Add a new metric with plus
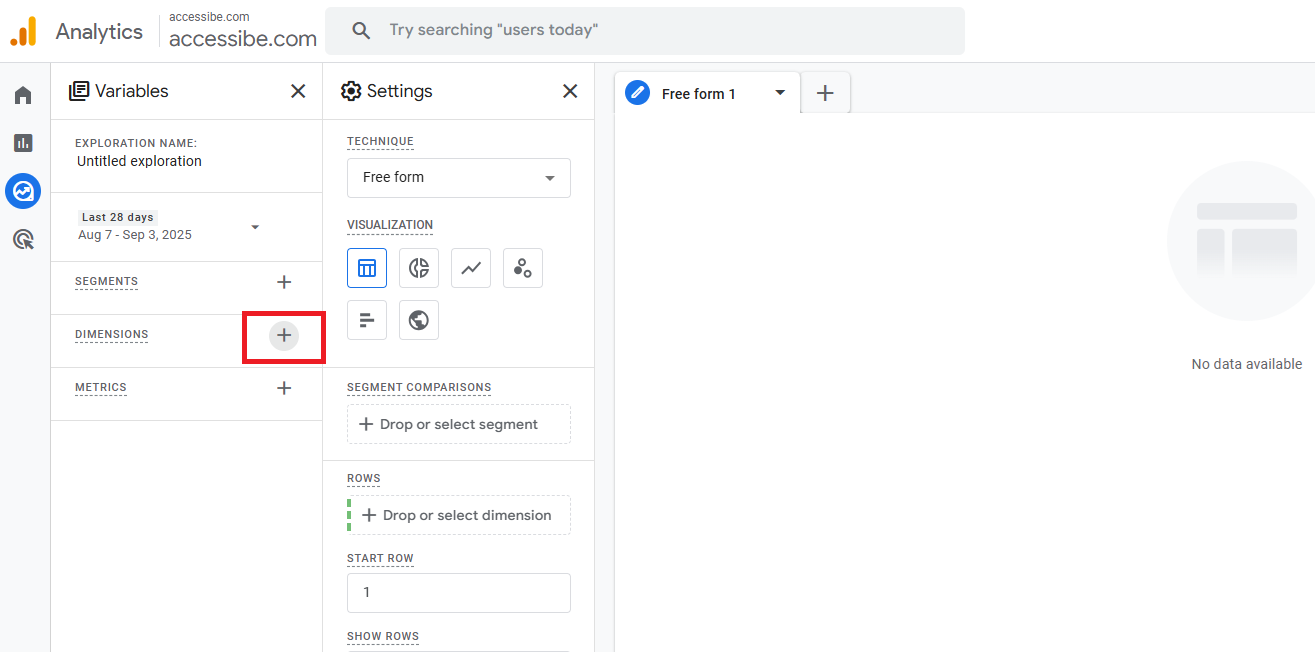 (284, 388)
